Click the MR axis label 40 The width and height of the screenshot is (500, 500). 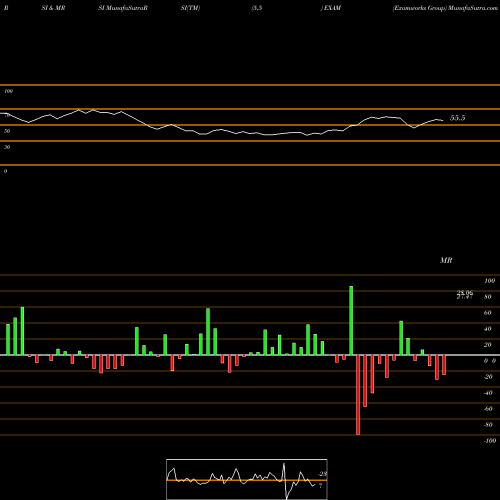[x=488, y=329]
